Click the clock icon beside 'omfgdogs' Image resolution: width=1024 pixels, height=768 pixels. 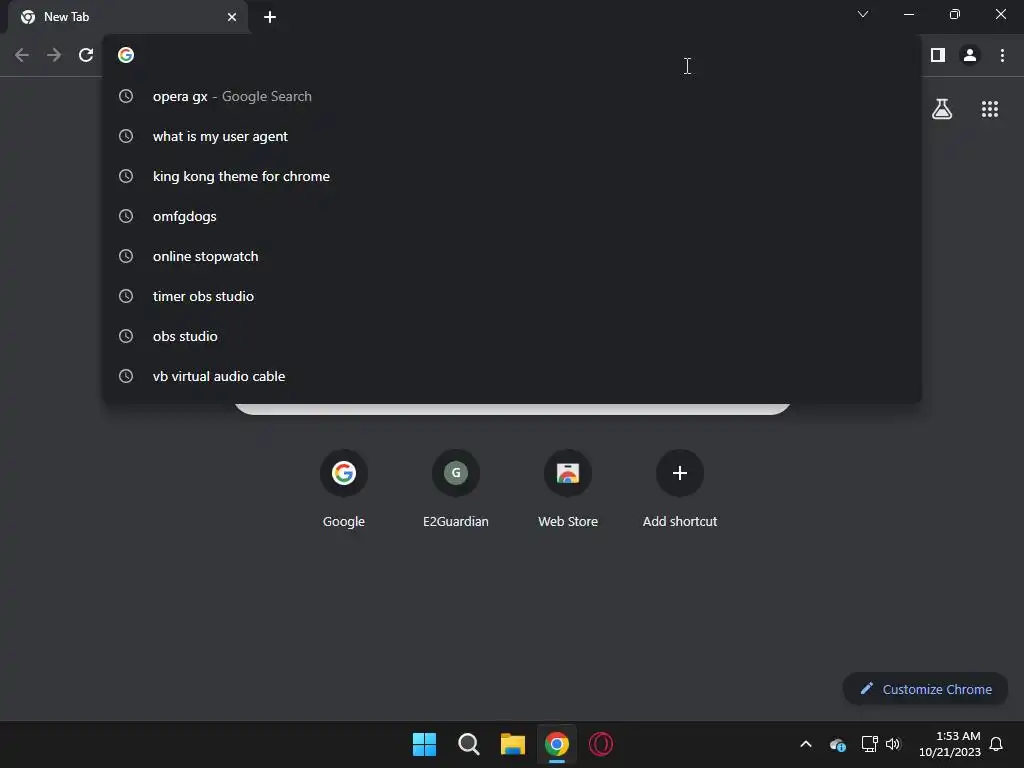click(125, 216)
